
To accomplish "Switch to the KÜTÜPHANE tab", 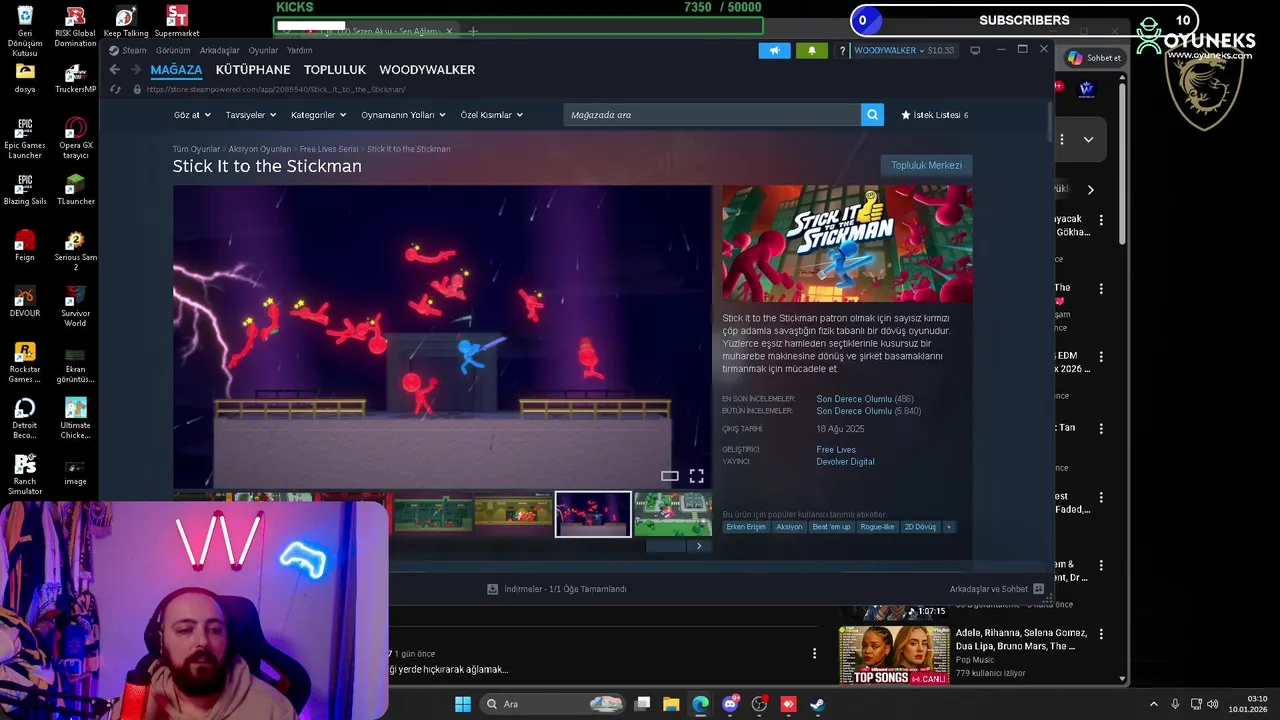I will pos(253,70).
